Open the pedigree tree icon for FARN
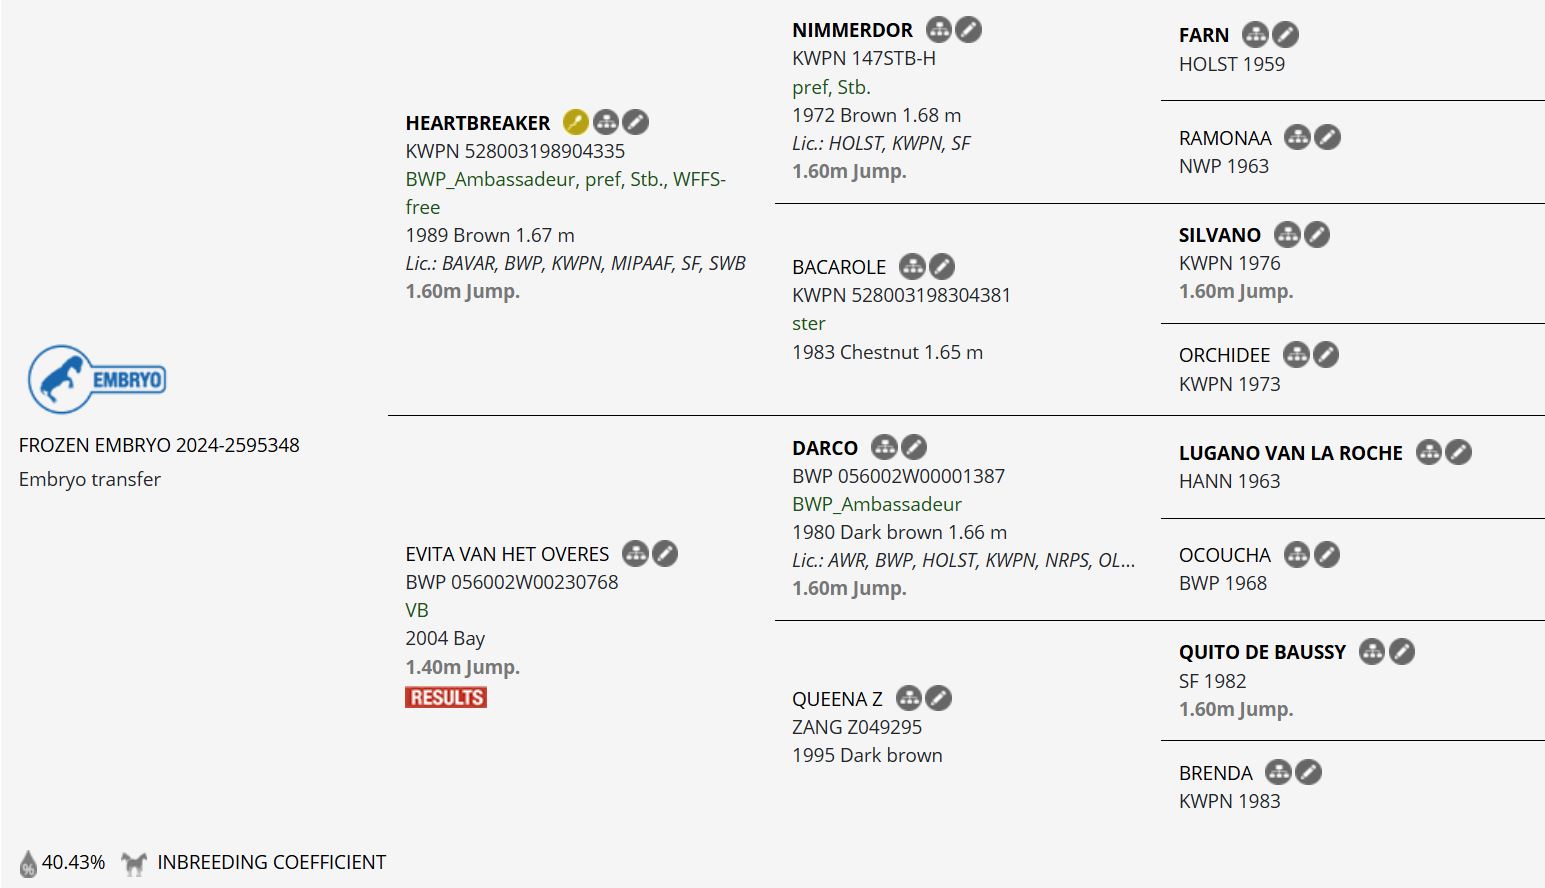The width and height of the screenshot is (1545, 888). pos(1255,35)
